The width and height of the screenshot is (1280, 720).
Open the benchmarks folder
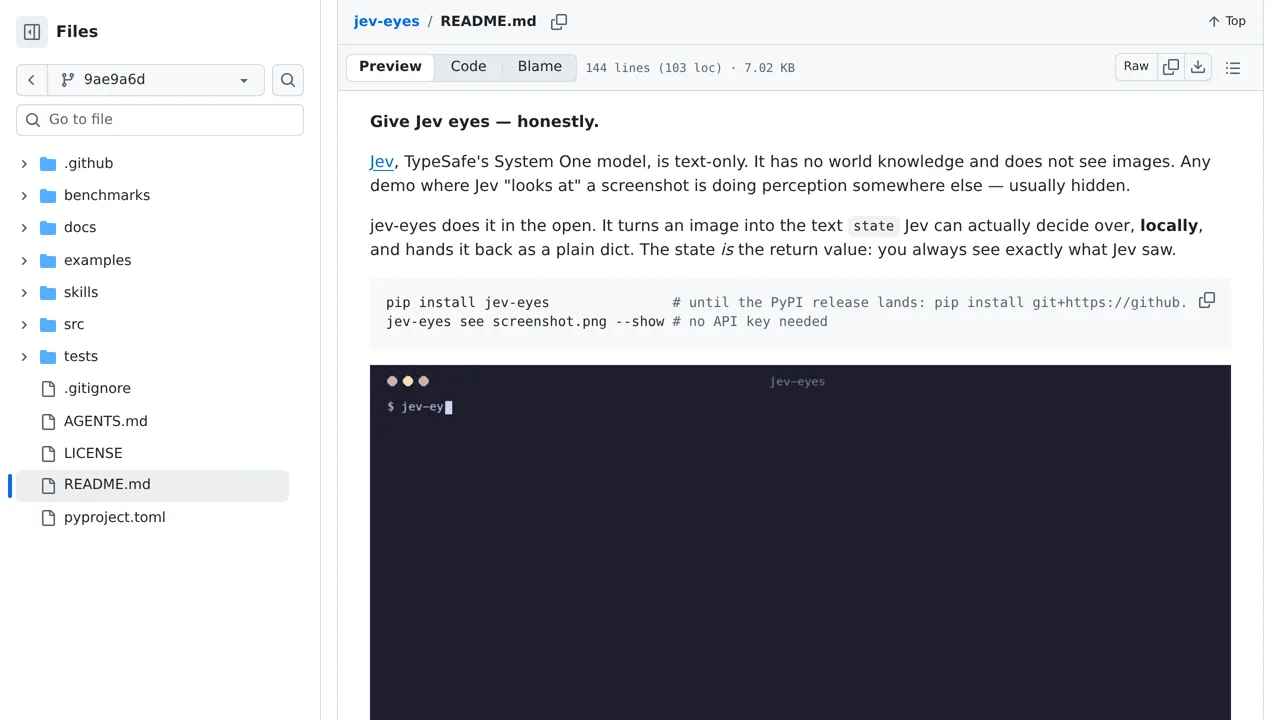click(107, 195)
